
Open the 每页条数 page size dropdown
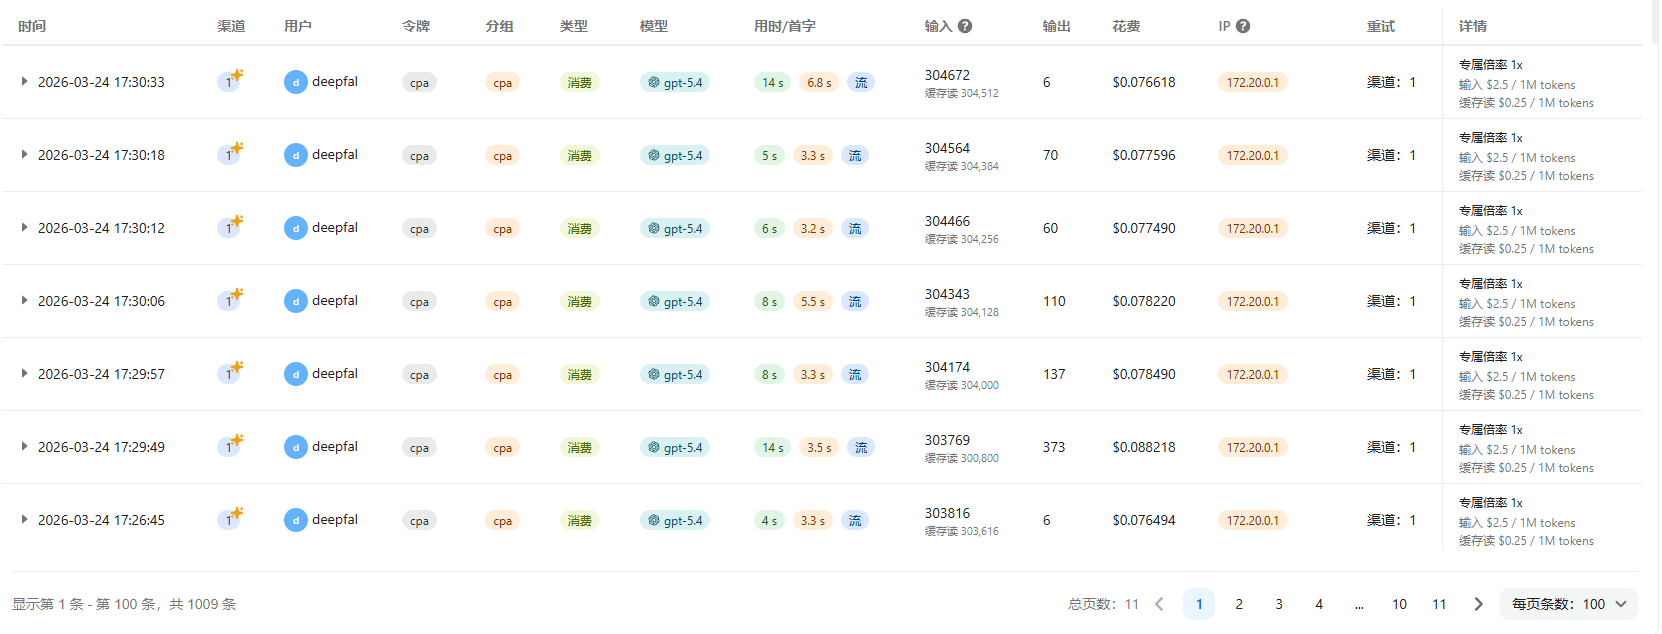[1568, 604]
